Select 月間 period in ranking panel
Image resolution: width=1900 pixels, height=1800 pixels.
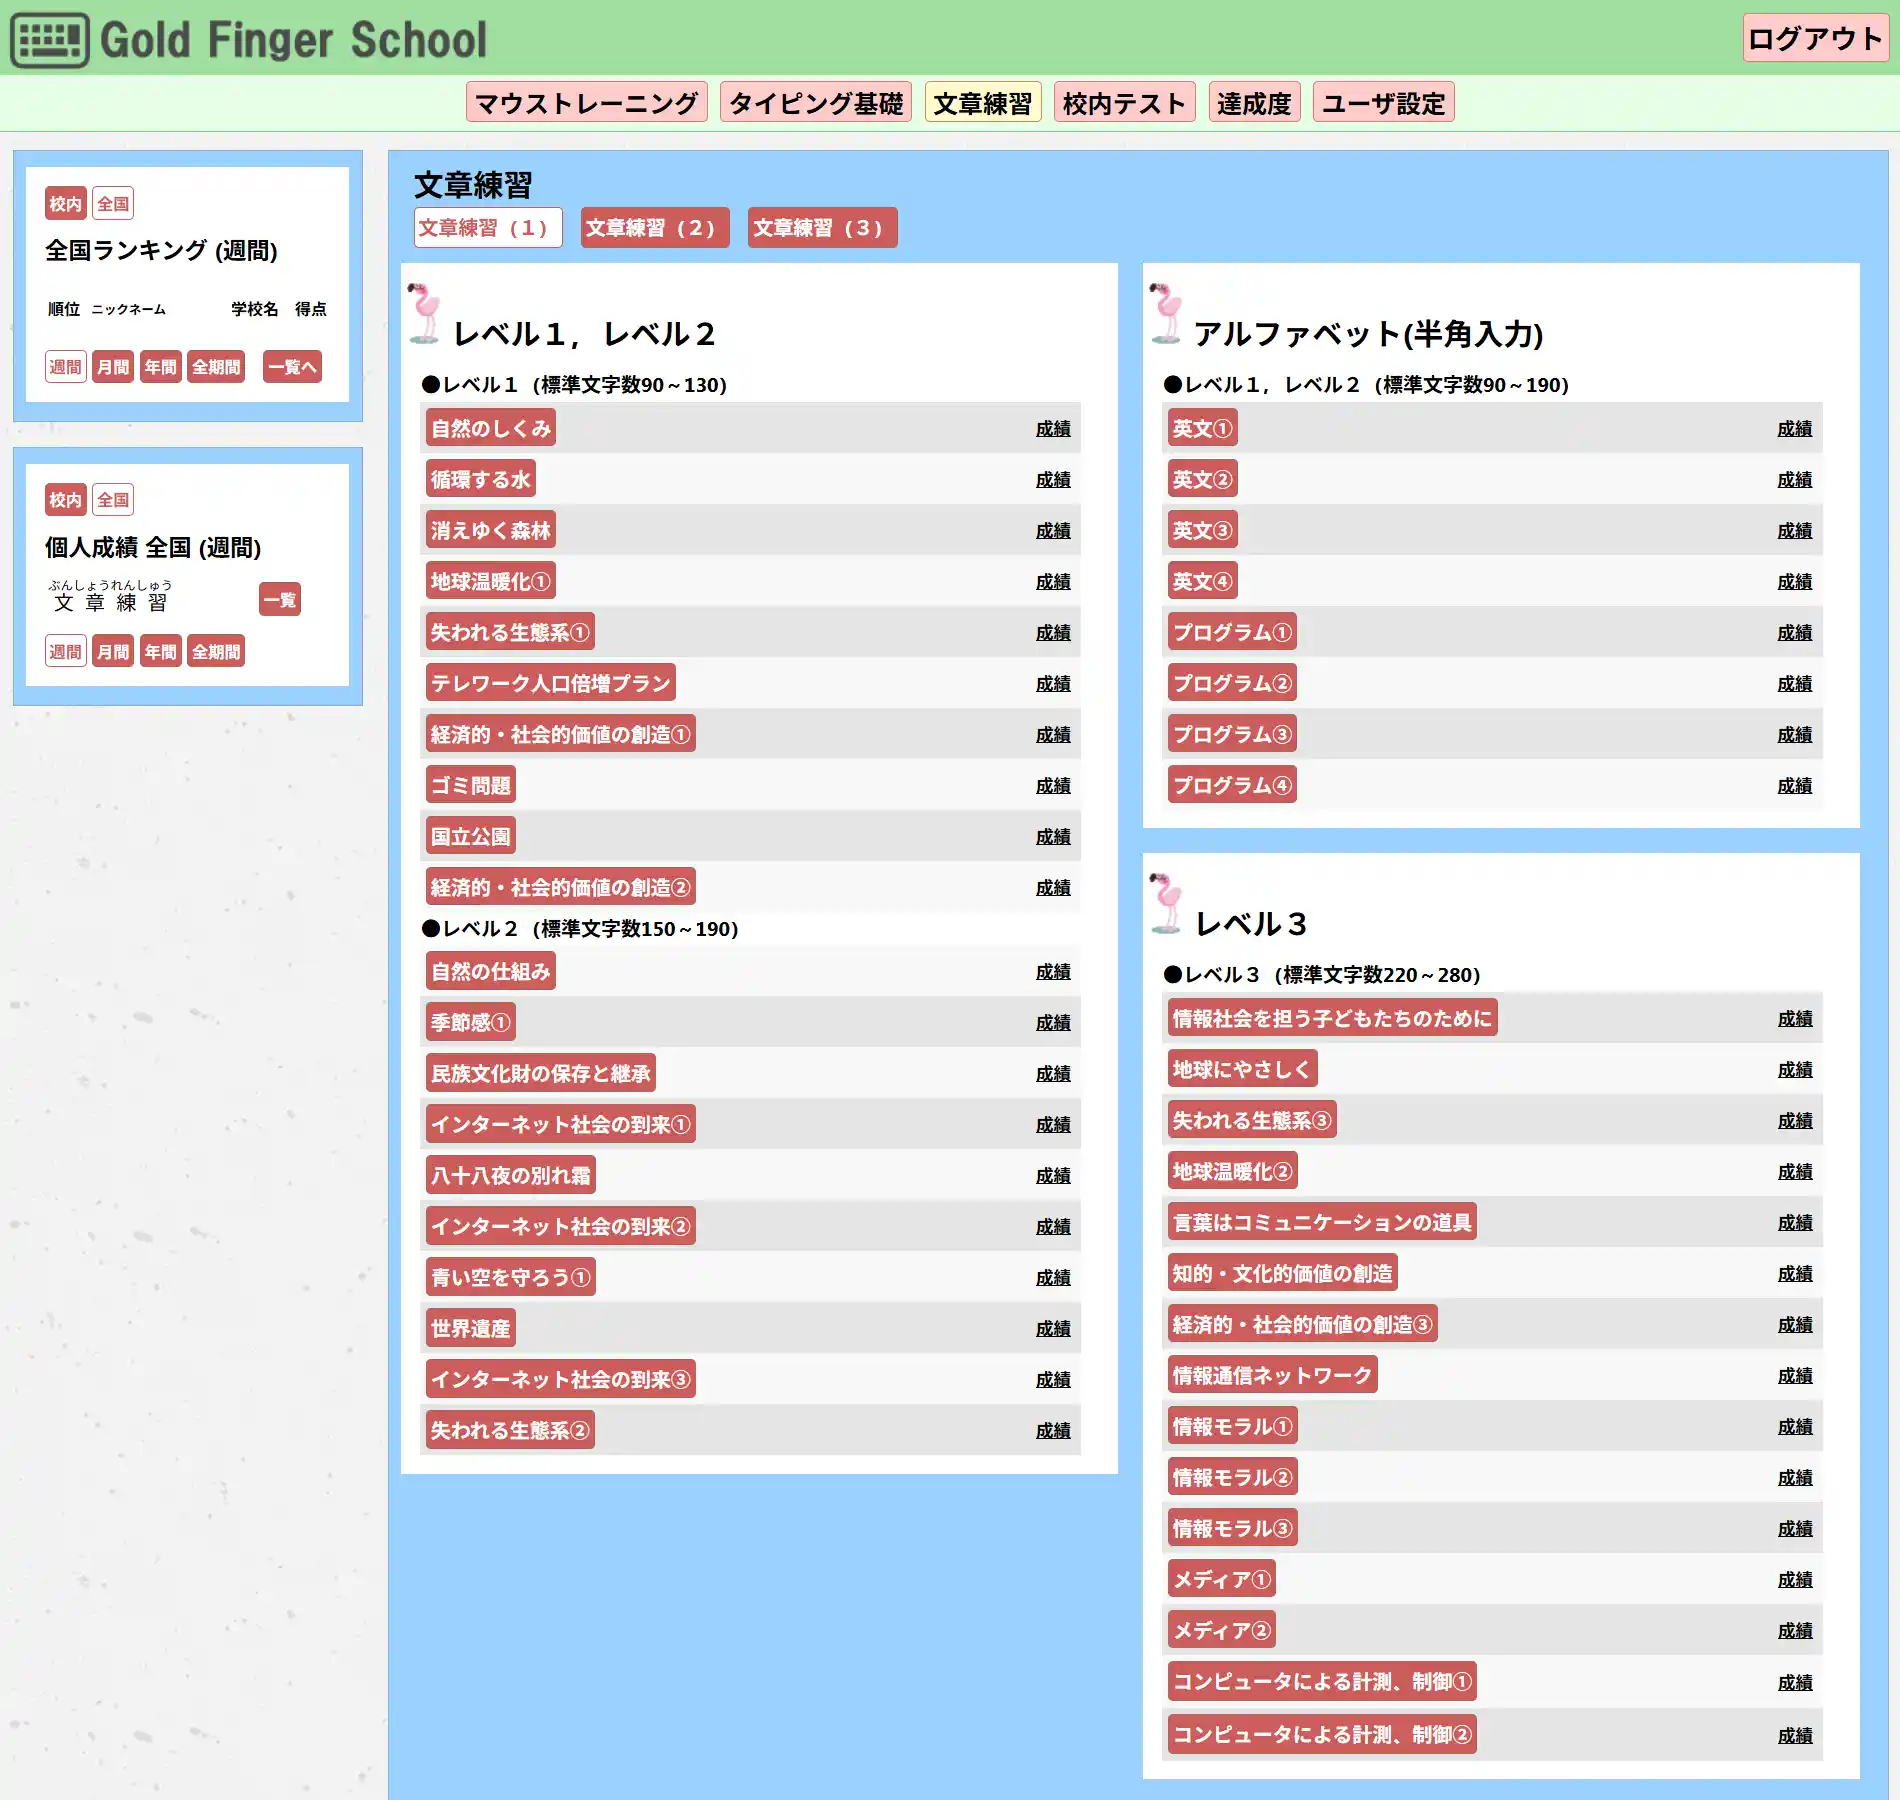pyautogui.click(x=113, y=367)
